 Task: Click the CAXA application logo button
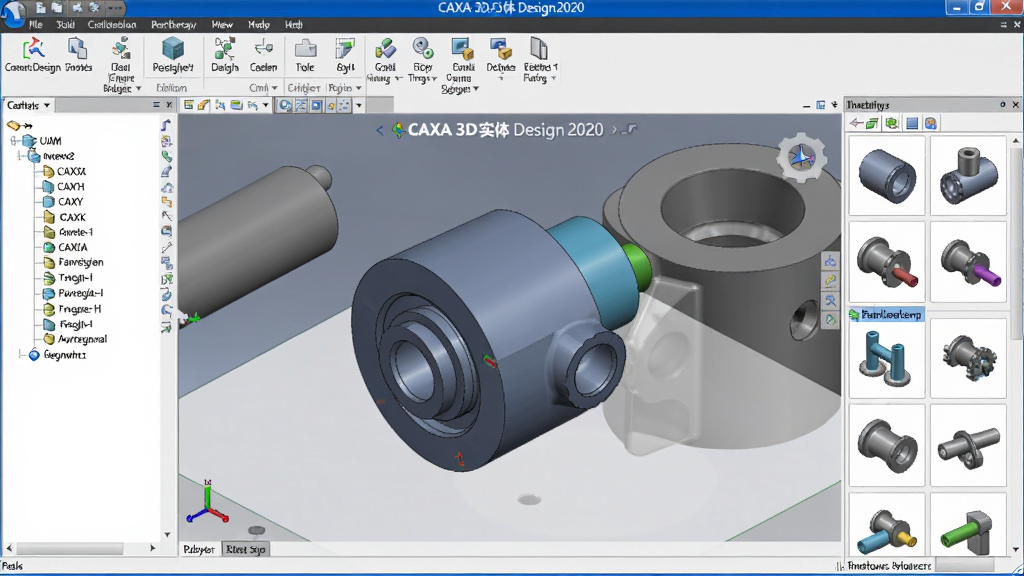tap(14, 13)
